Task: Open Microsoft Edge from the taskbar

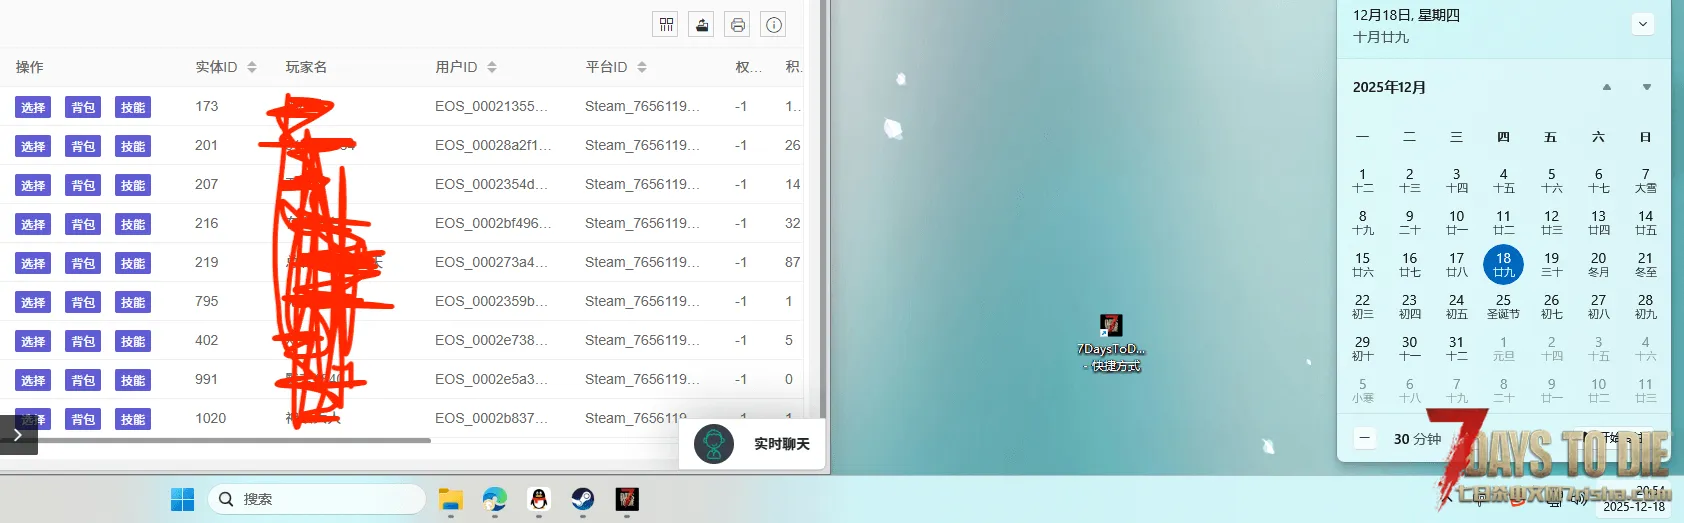Action: pos(495,499)
